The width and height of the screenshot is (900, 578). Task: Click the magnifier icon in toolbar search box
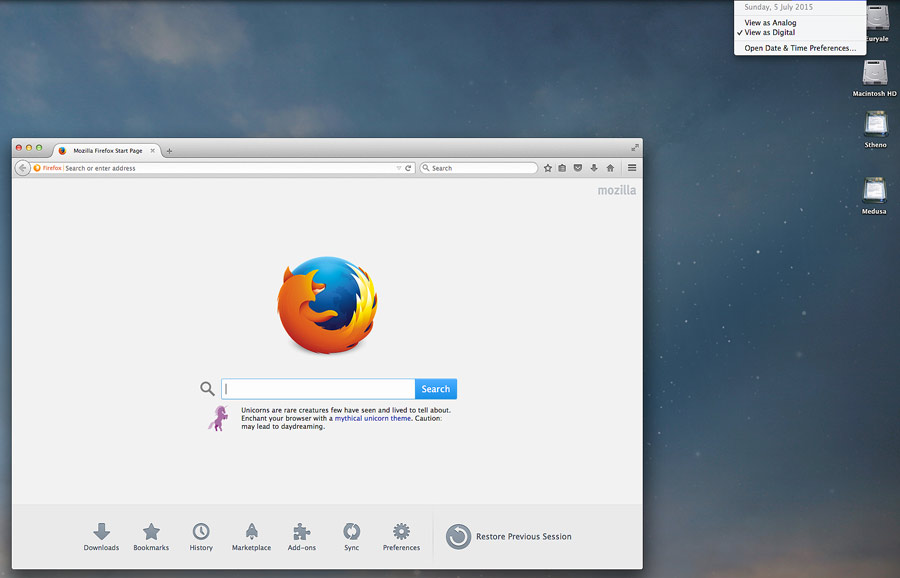coord(426,168)
